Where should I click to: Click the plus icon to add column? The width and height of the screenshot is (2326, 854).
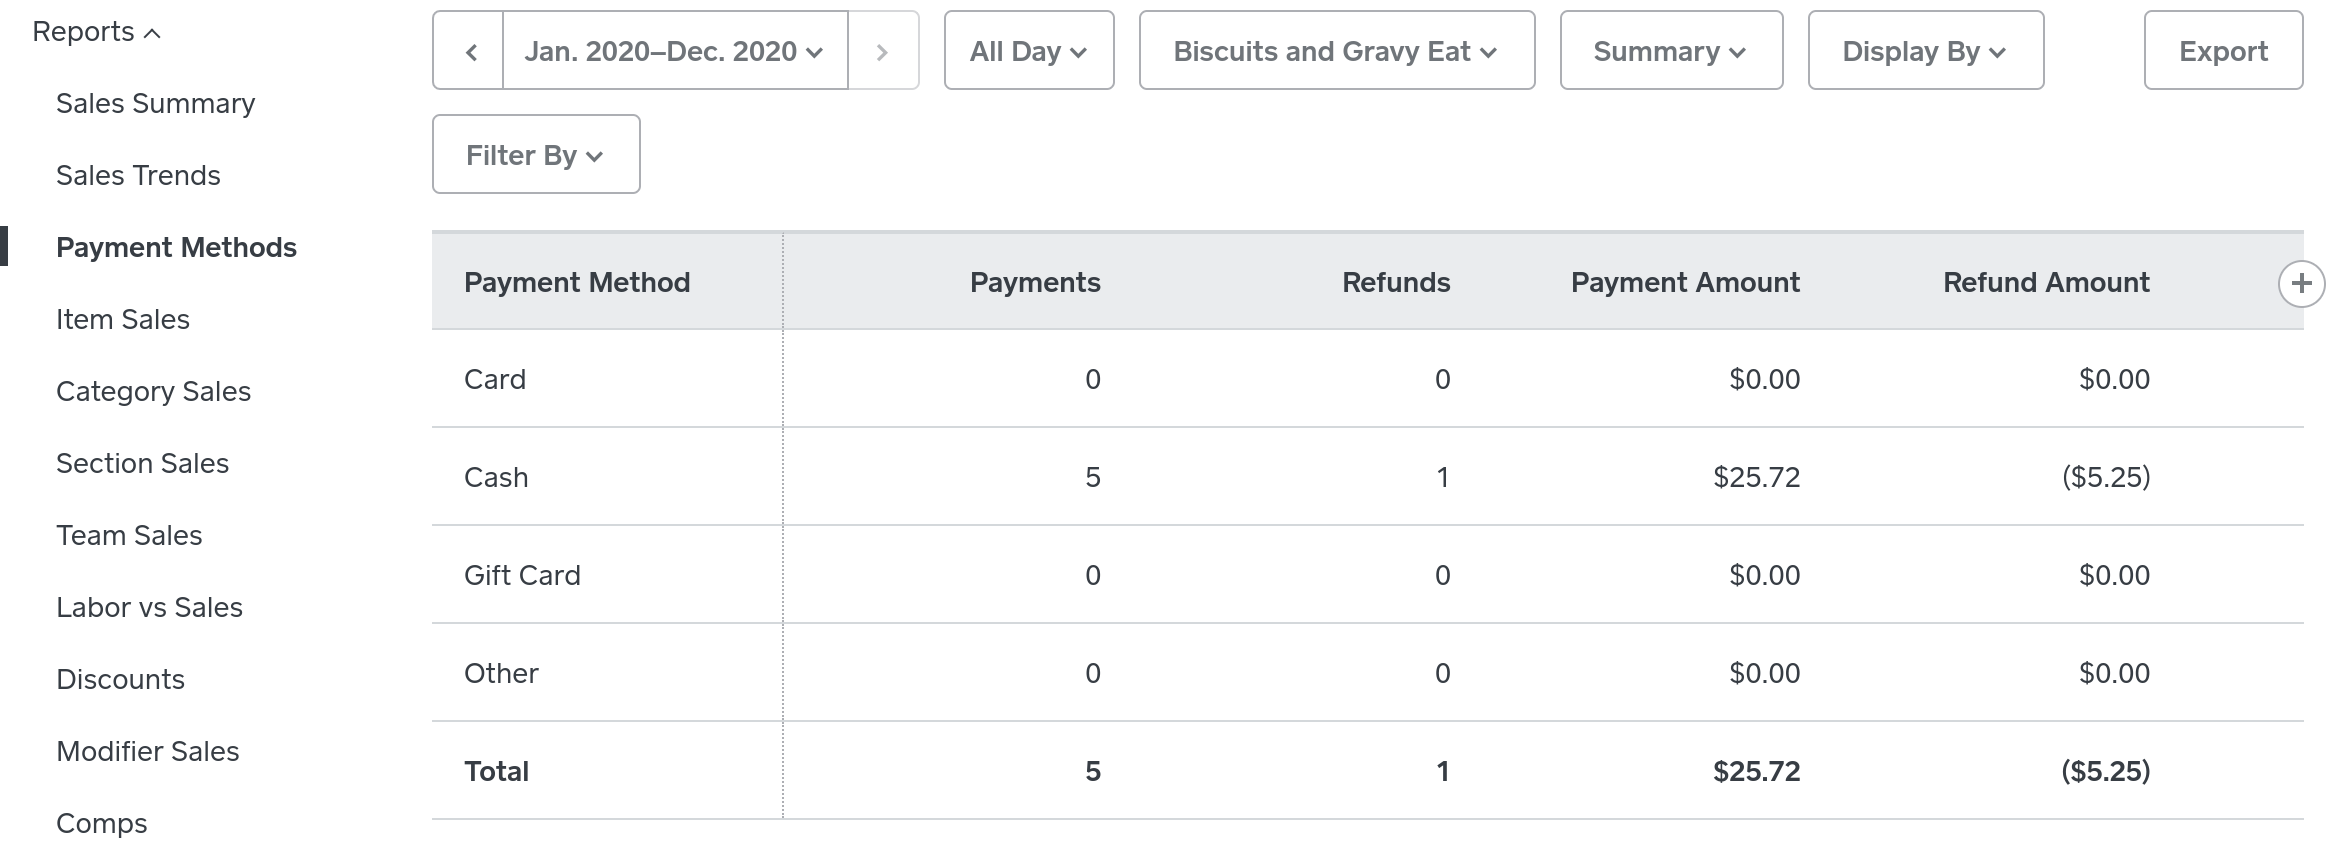[2300, 284]
